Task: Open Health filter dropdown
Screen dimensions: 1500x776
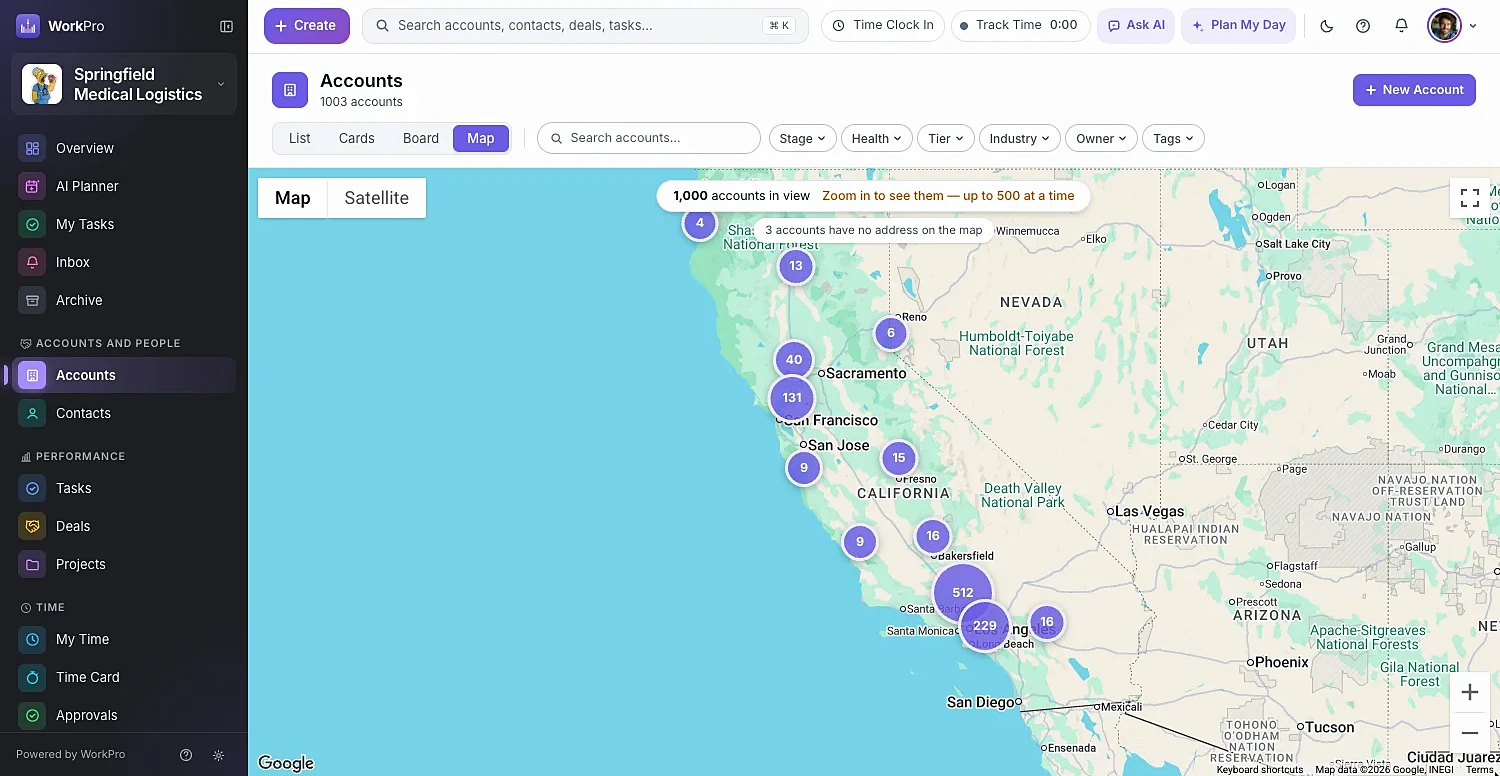Action: [877, 138]
